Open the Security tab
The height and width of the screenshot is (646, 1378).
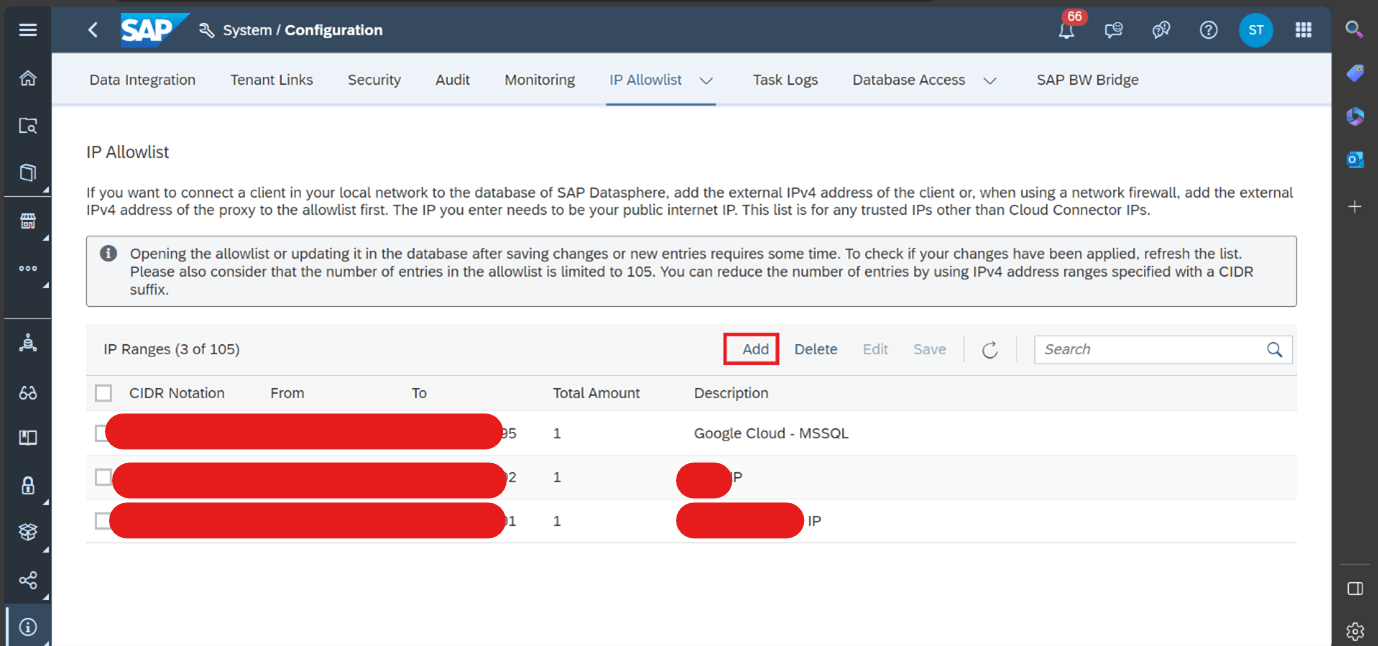pyautogui.click(x=374, y=80)
